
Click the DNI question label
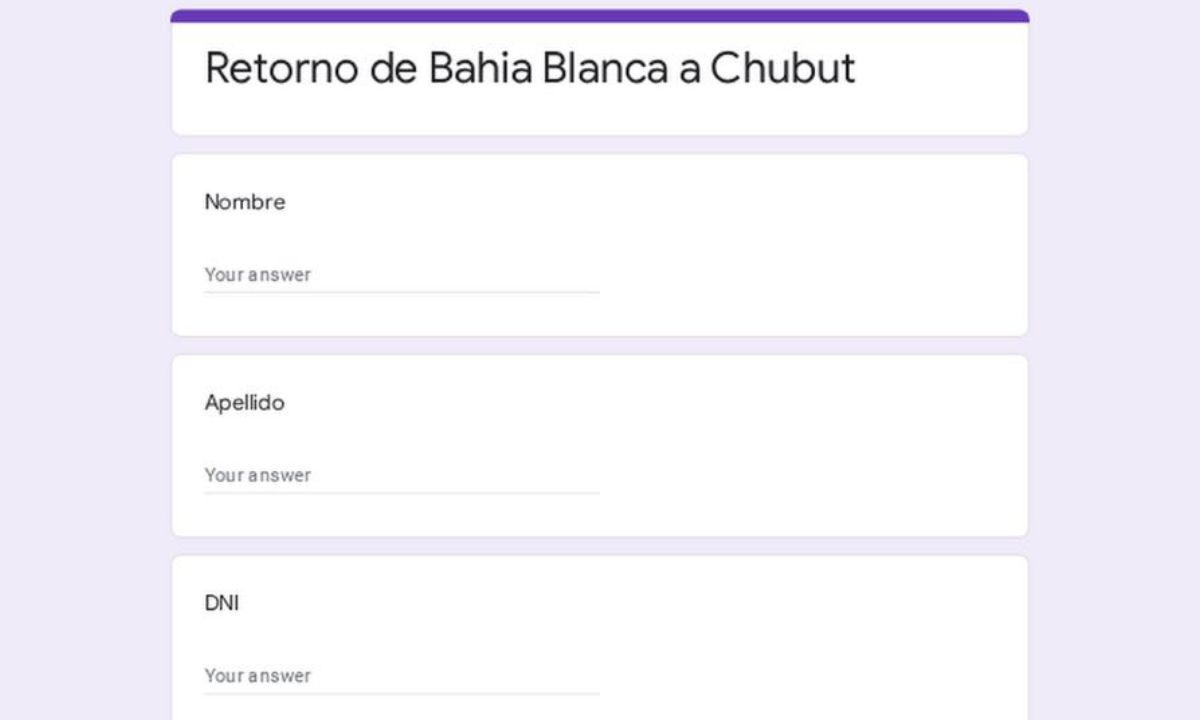coord(222,604)
